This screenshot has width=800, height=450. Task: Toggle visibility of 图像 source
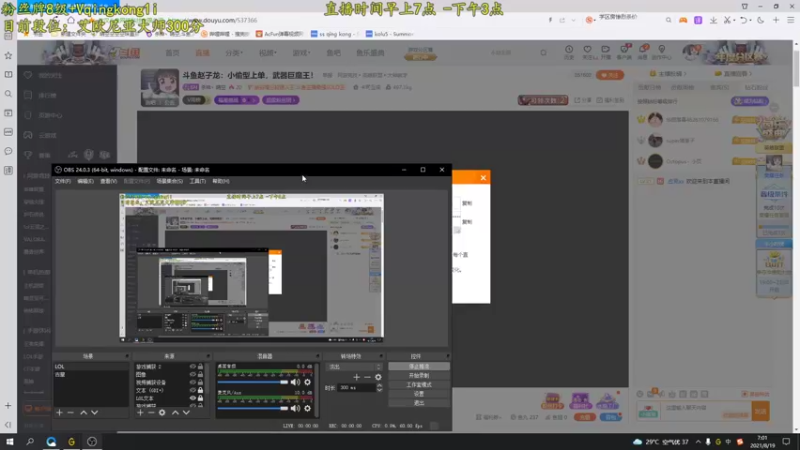click(192, 374)
